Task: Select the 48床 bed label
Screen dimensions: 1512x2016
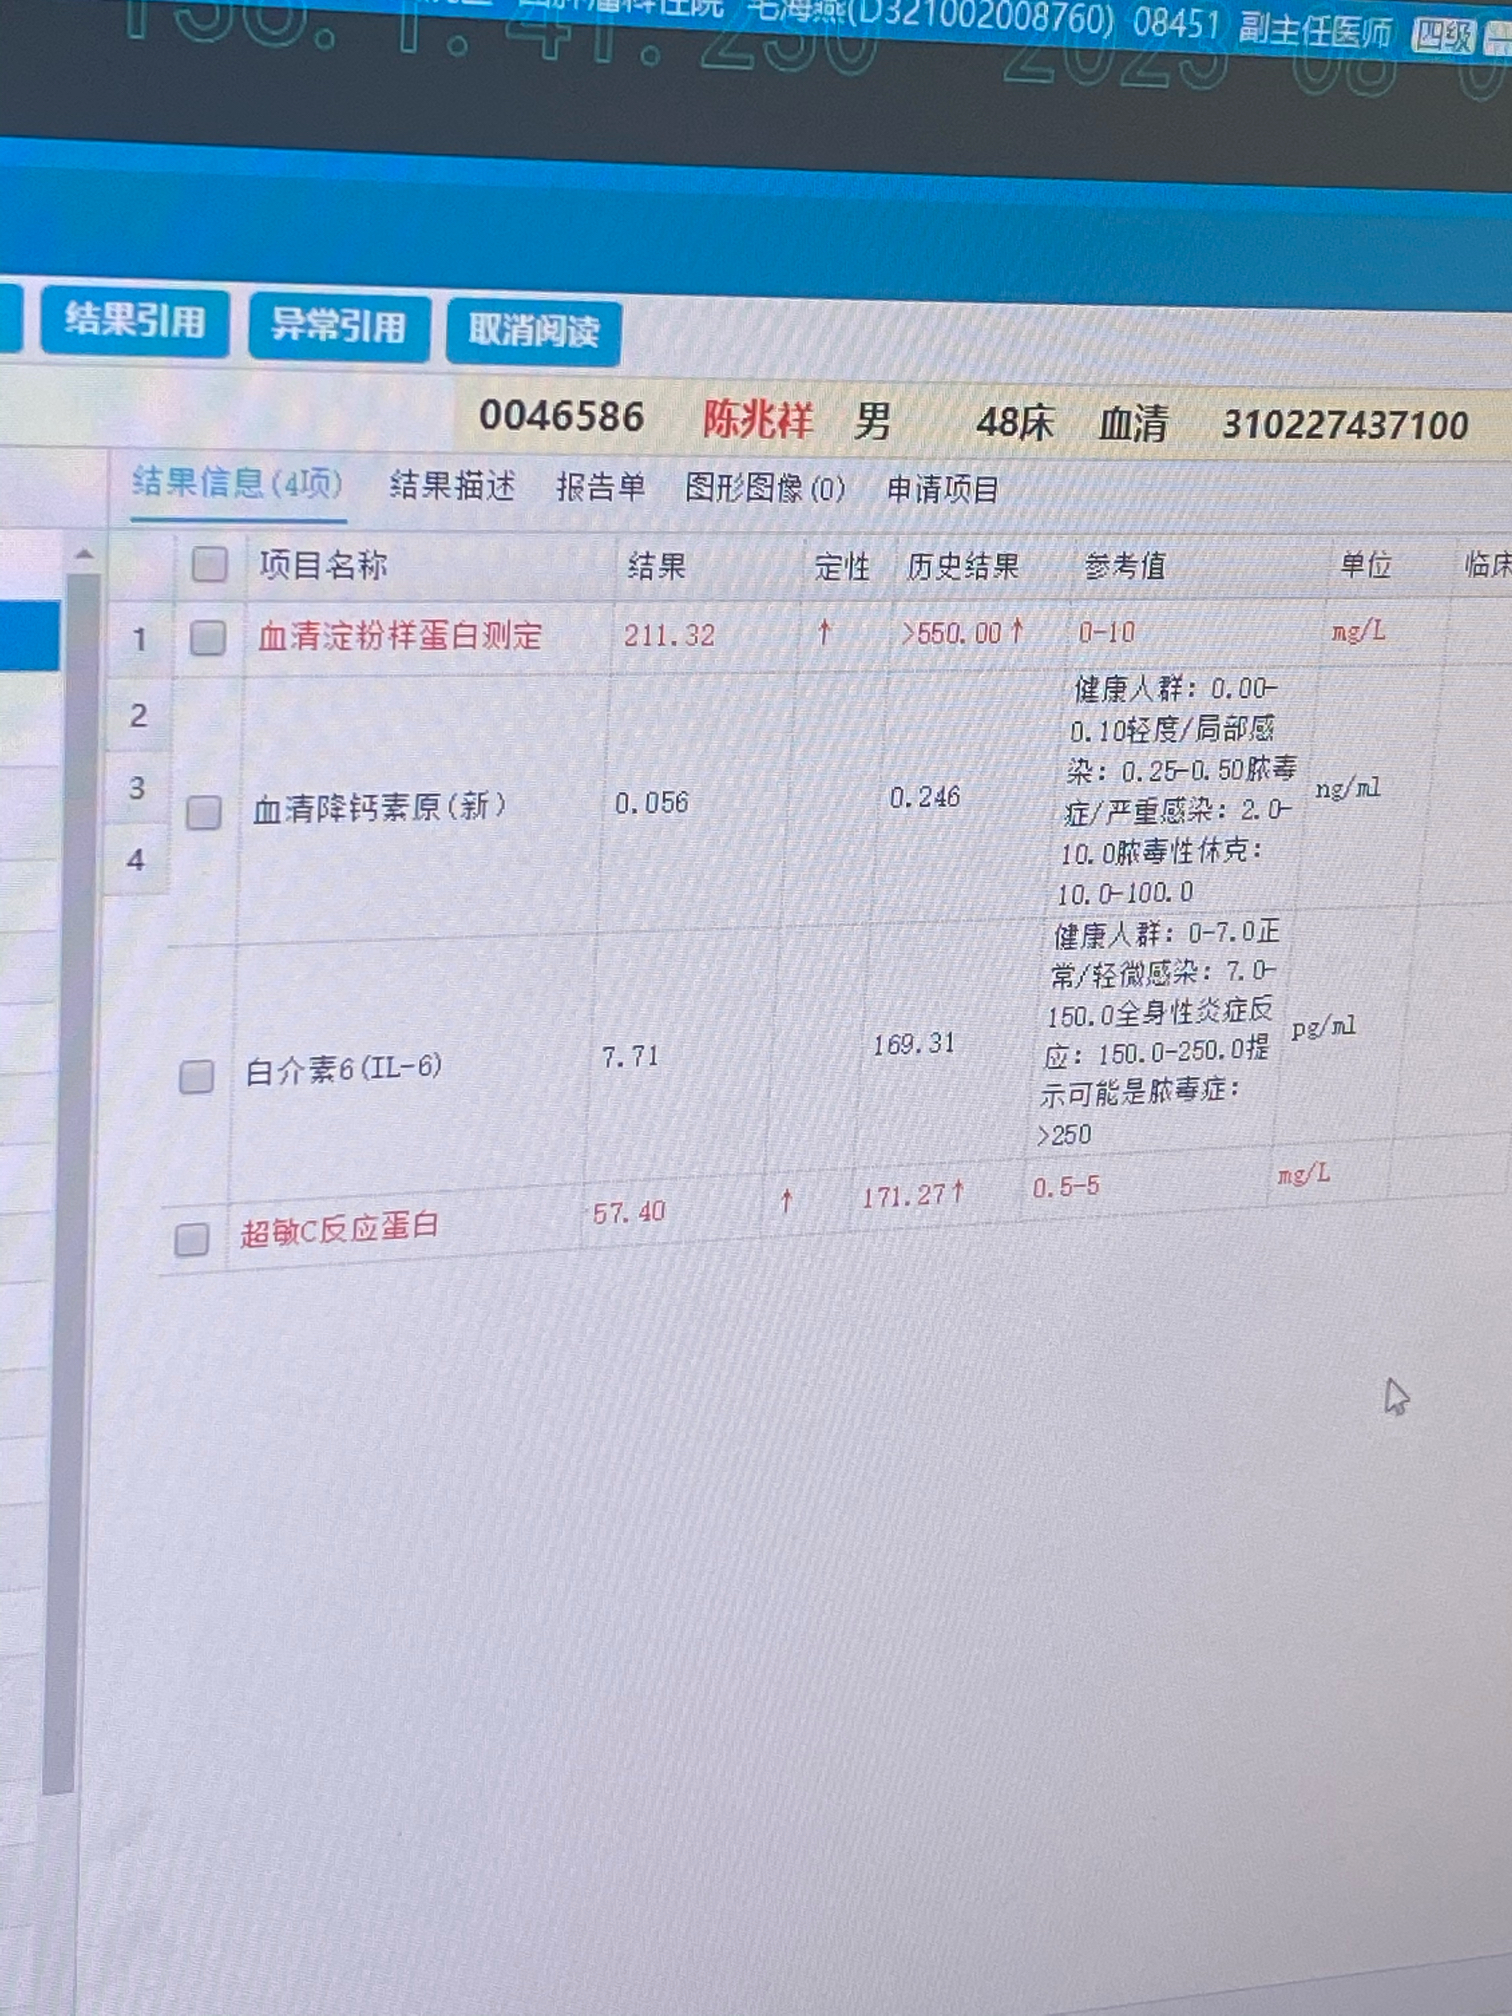Action: (1014, 422)
